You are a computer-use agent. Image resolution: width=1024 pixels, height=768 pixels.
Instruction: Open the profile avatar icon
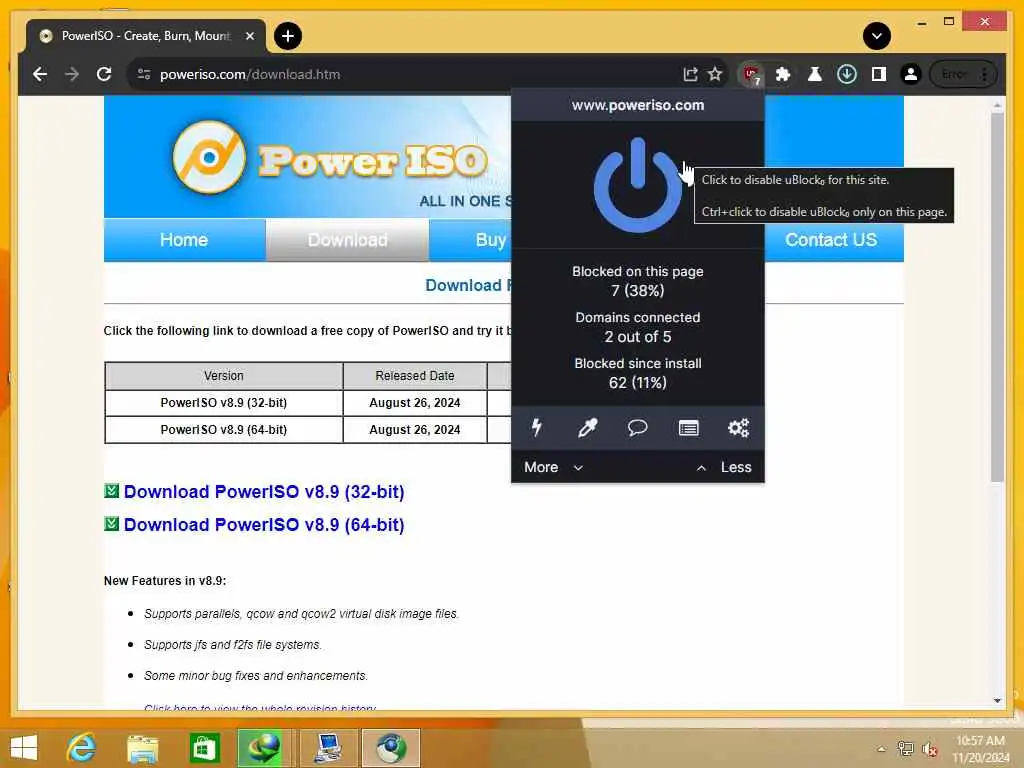pos(910,74)
